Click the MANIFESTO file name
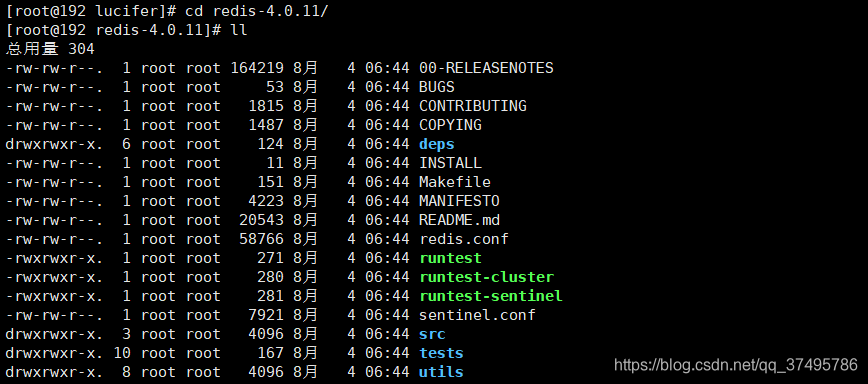 pyautogui.click(x=459, y=201)
